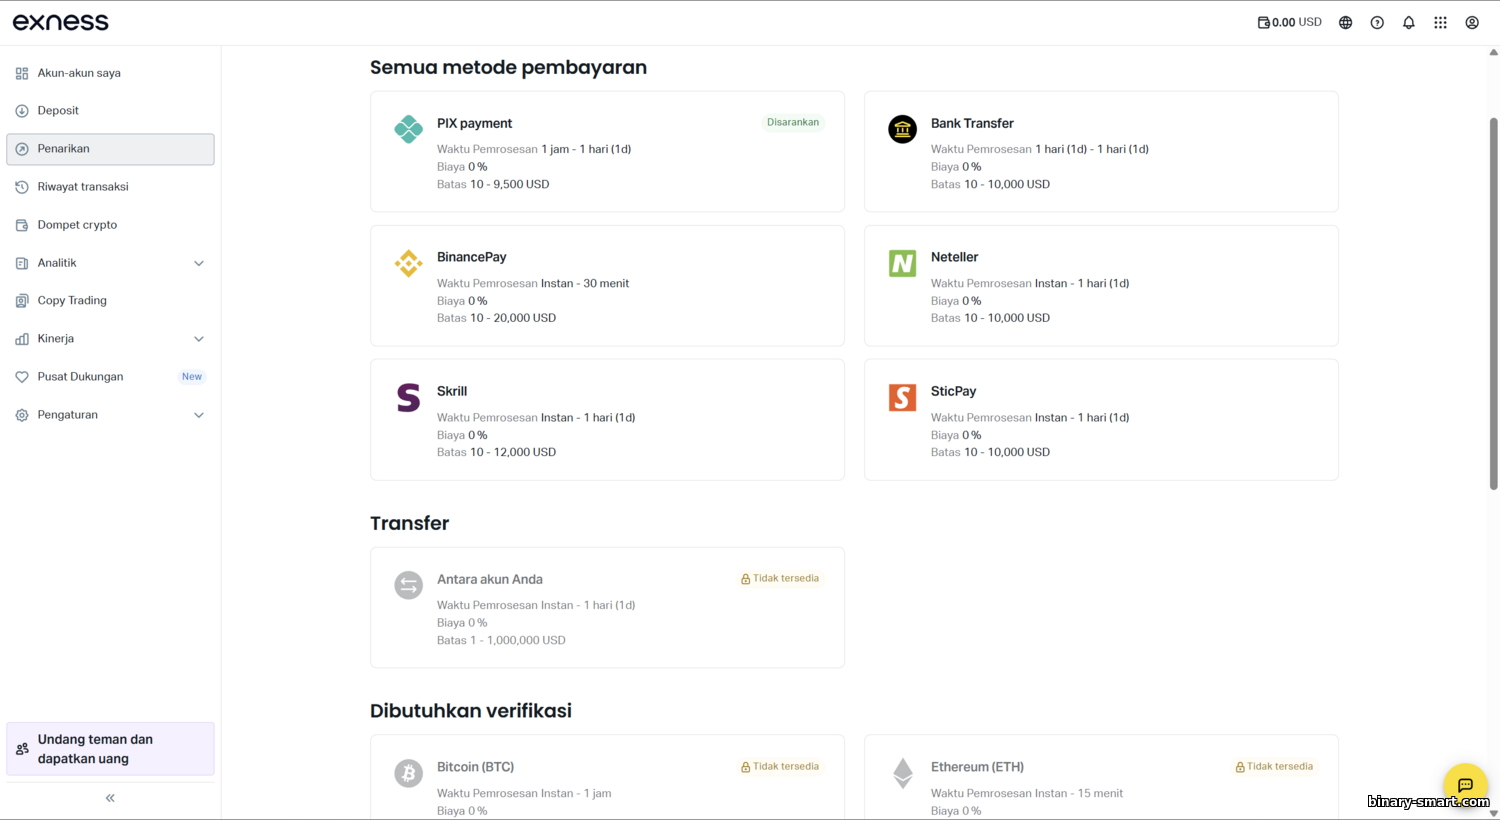
Task: Expand the Pengaturan submenu
Action: pyautogui.click(x=198, y=415)
